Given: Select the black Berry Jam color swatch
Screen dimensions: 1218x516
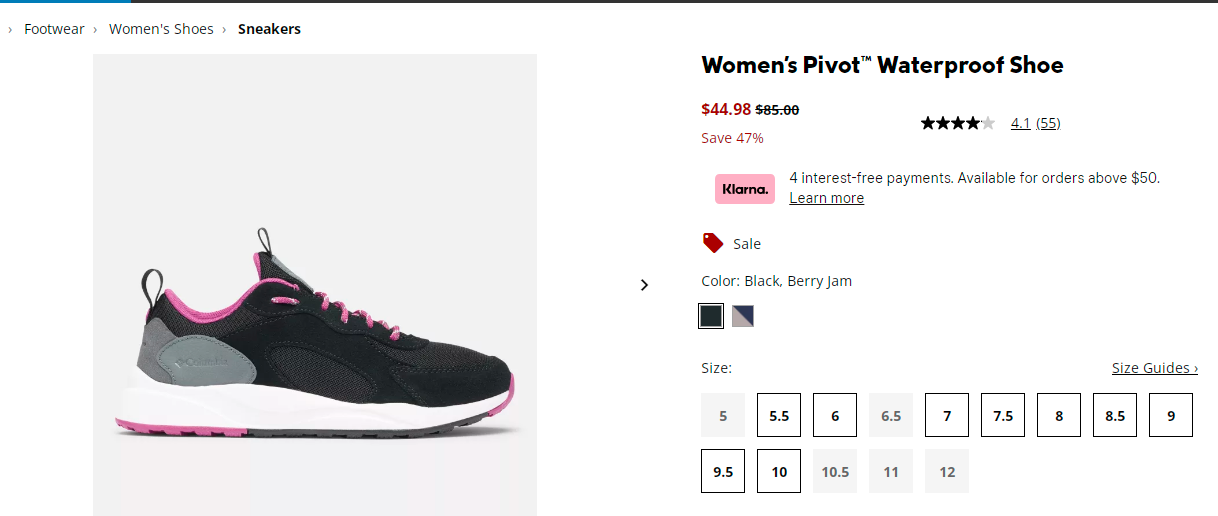Looking at the screenshot, I should [711, 316].
